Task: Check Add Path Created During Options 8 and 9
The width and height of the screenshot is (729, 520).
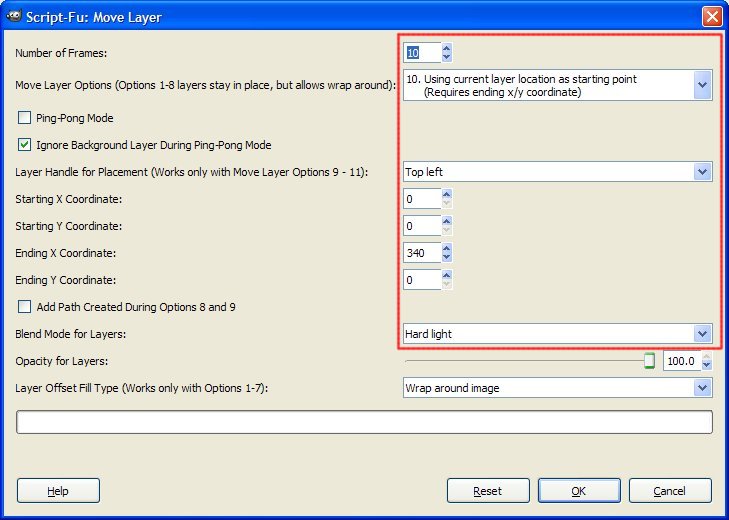Action: [24, 307]
